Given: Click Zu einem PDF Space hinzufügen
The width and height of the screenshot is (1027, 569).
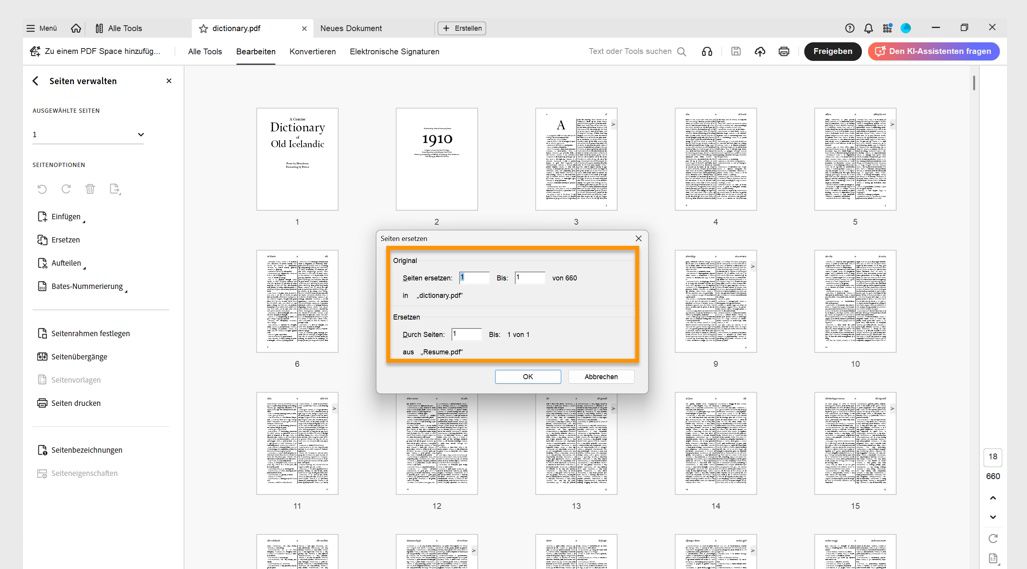Looking at the screenshot, I should pyautogui.click(x=95, y=51).
